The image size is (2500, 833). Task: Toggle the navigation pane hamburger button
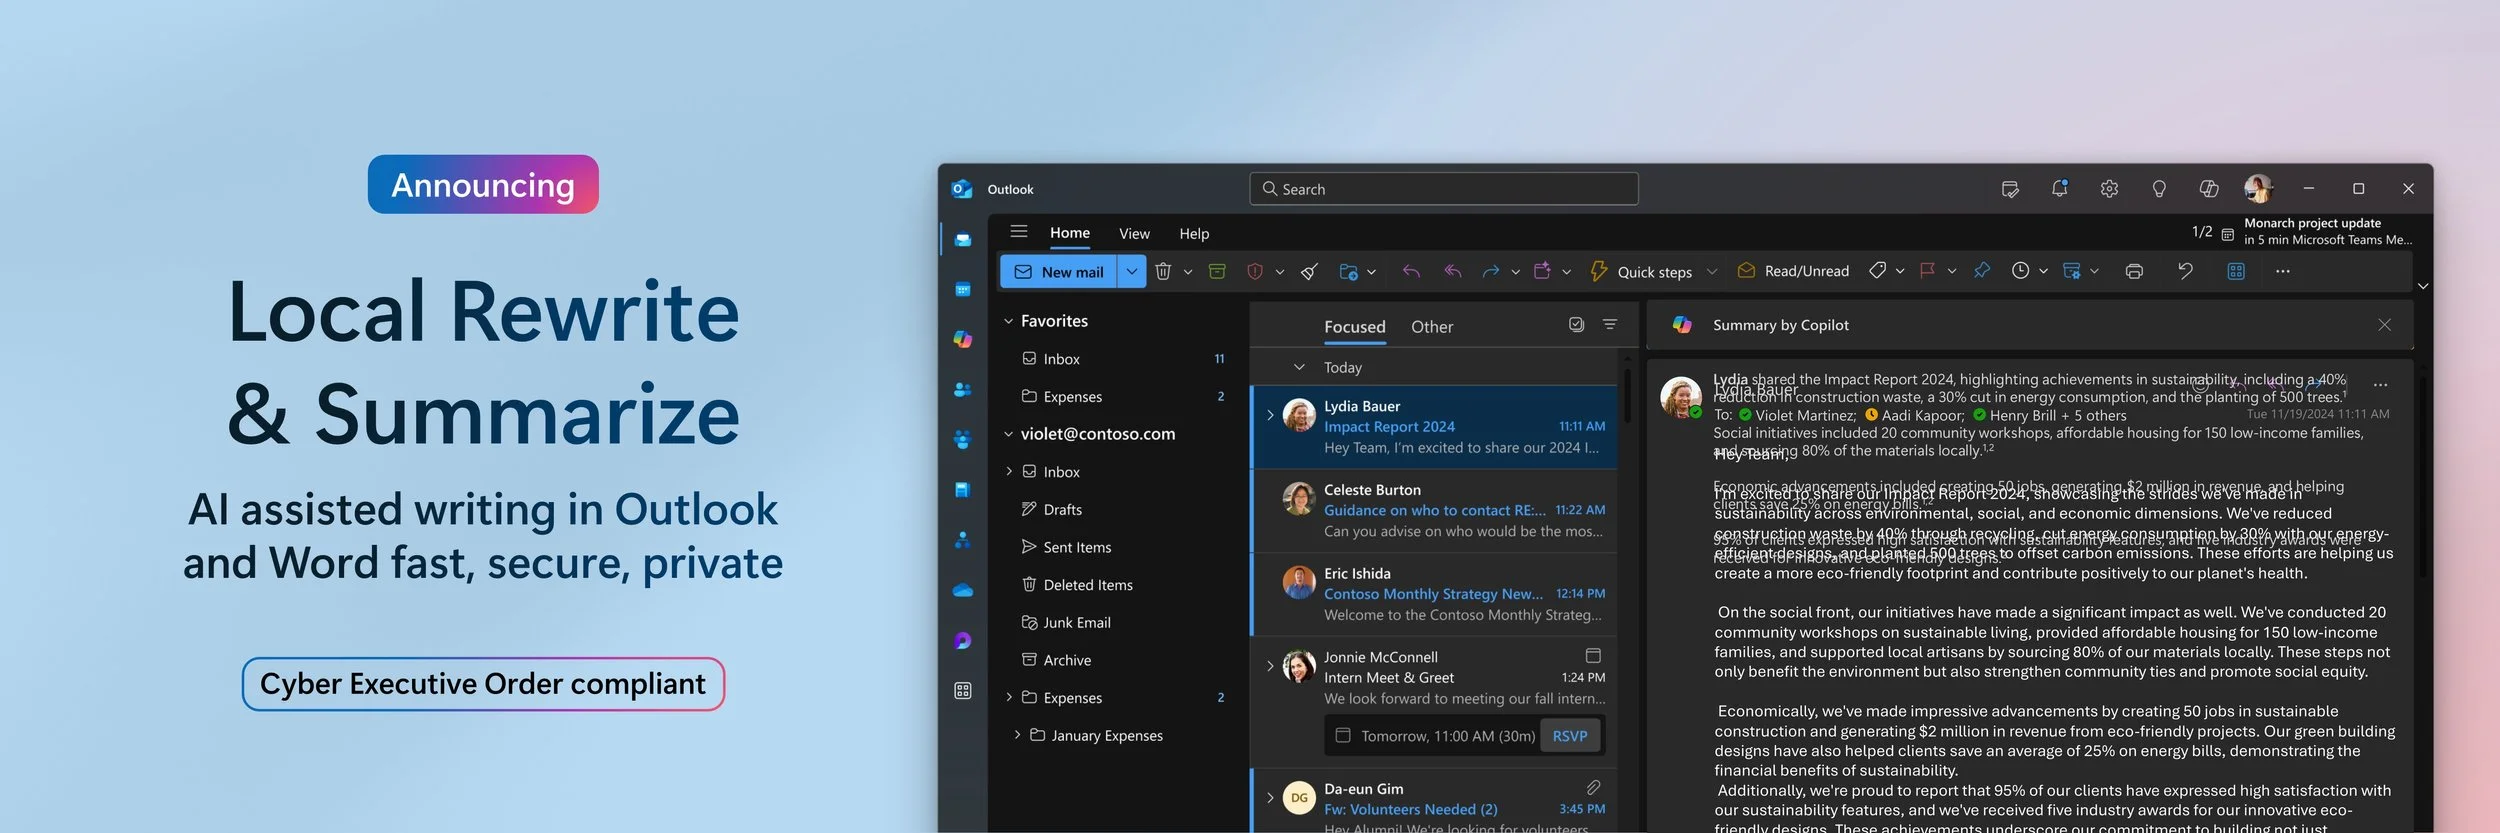pyautogui.click(x=1019, y=232)
